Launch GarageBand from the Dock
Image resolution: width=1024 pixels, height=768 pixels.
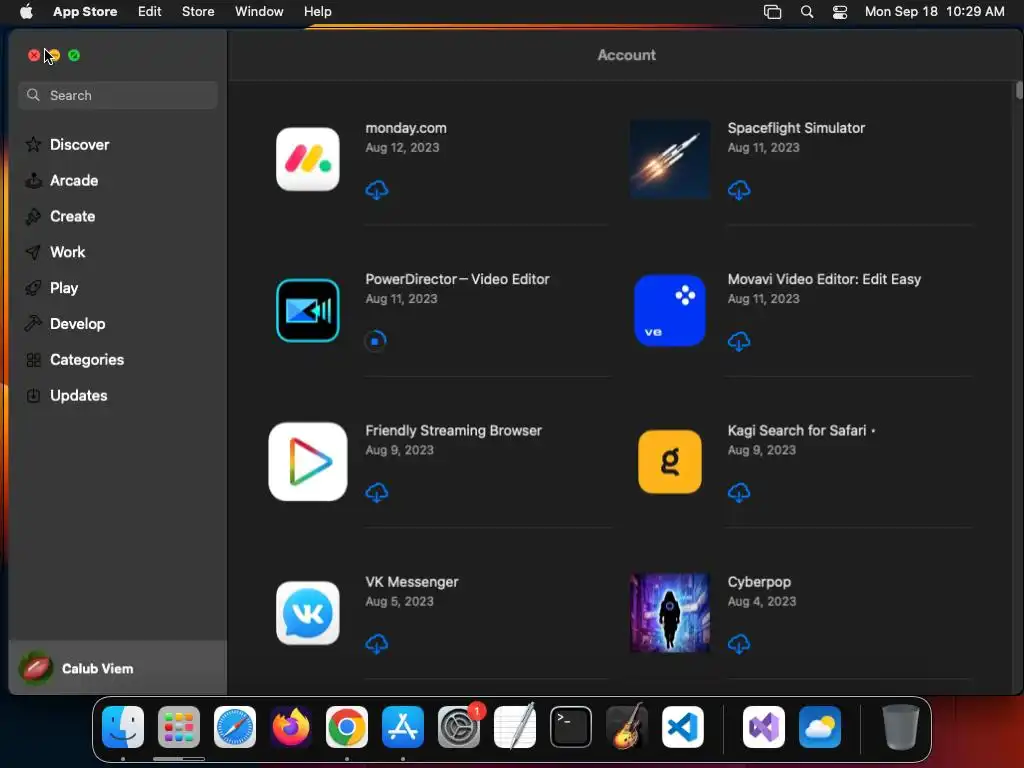tap(627, 727)
